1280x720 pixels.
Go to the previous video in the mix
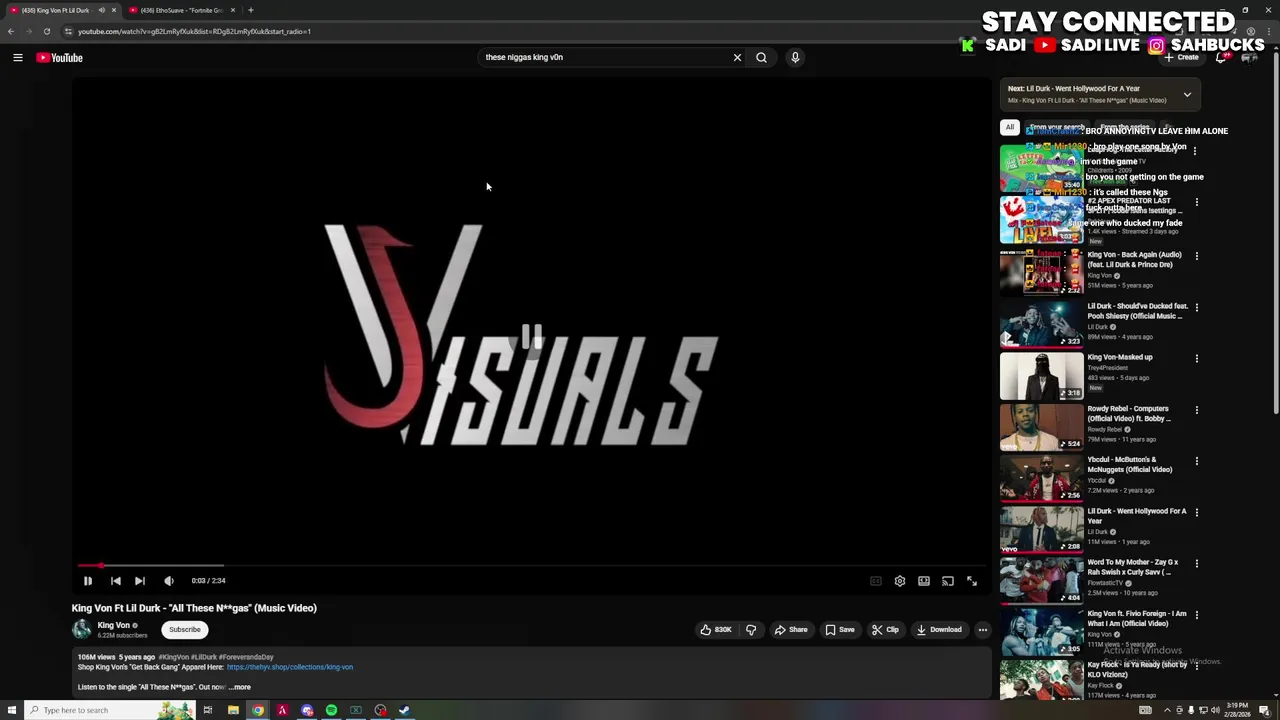tap(115, 581)
